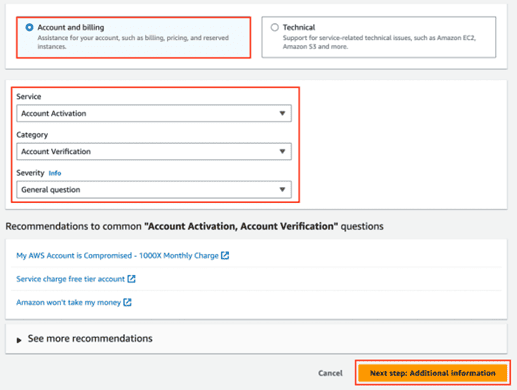The height and width of the screenshot is (390, 517).
Task: Click the Technical support description card
Action: pos(379,37)
